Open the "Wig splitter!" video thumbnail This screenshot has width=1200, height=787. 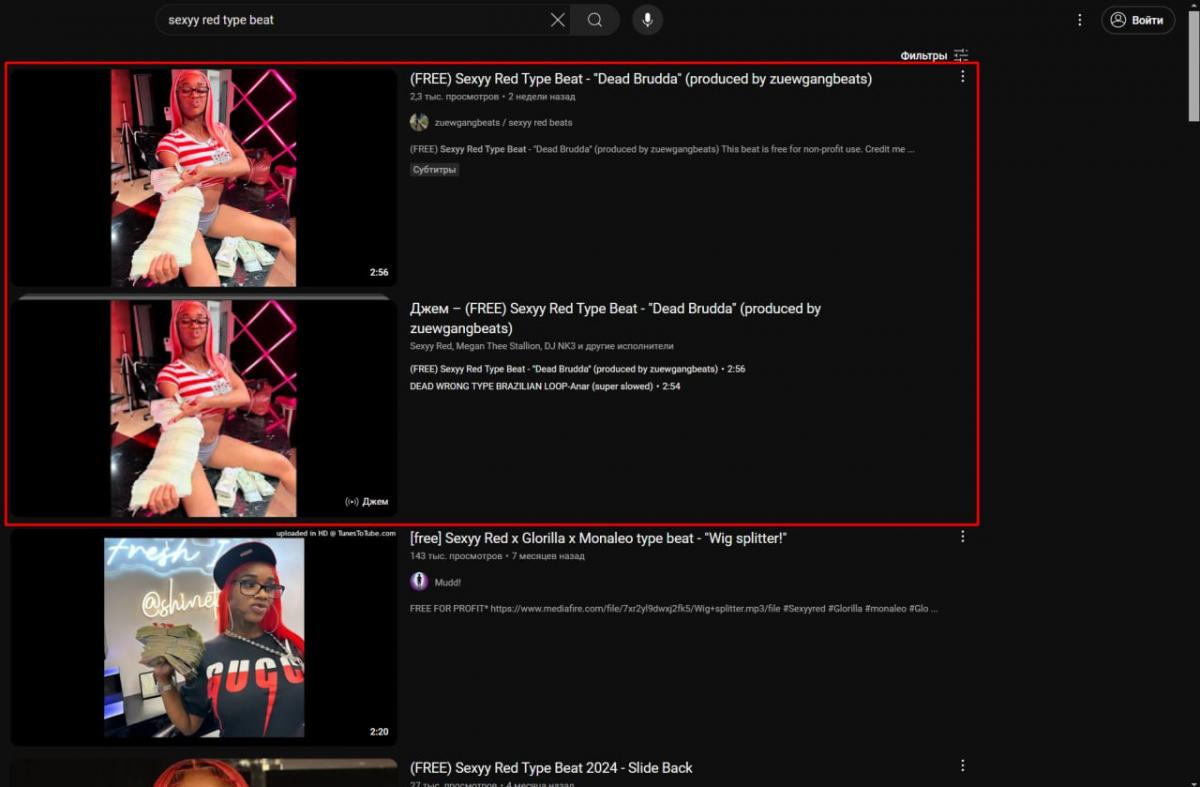click(x=204, y=638)
